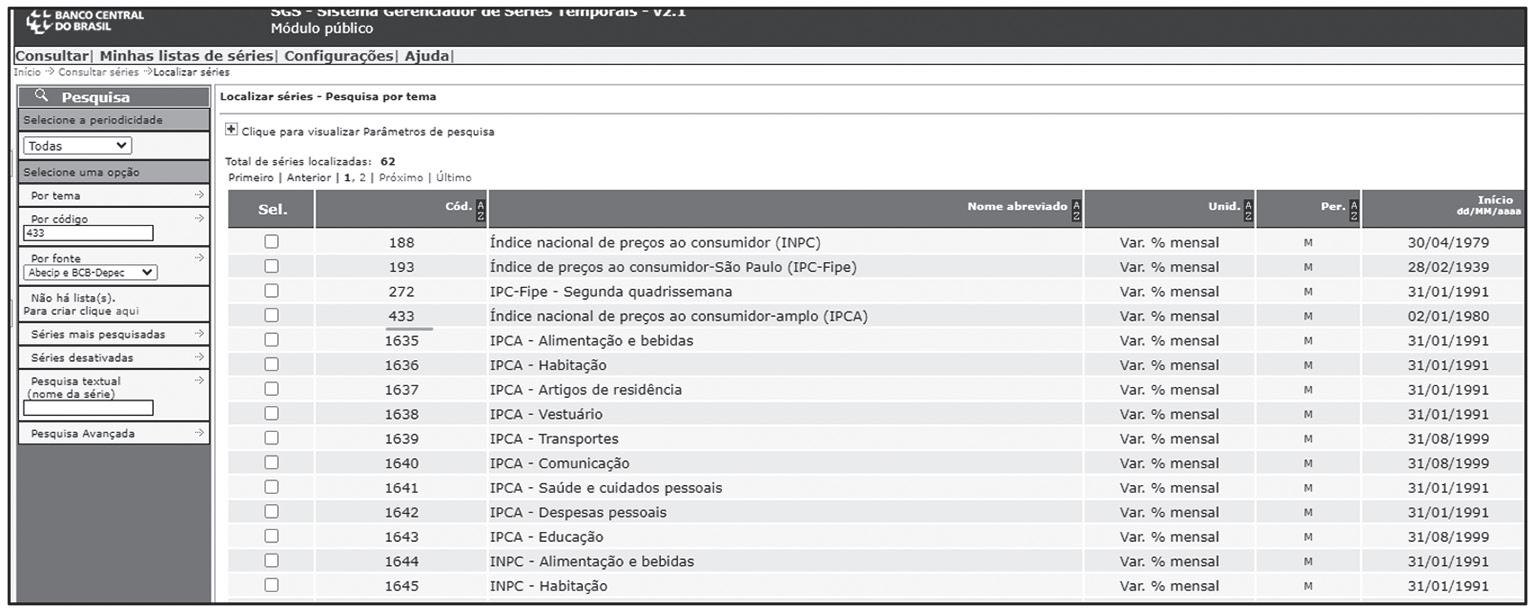Click arrow next to Por tema
The width and height of the screenshot is (1535, 613).
point(199,195)
